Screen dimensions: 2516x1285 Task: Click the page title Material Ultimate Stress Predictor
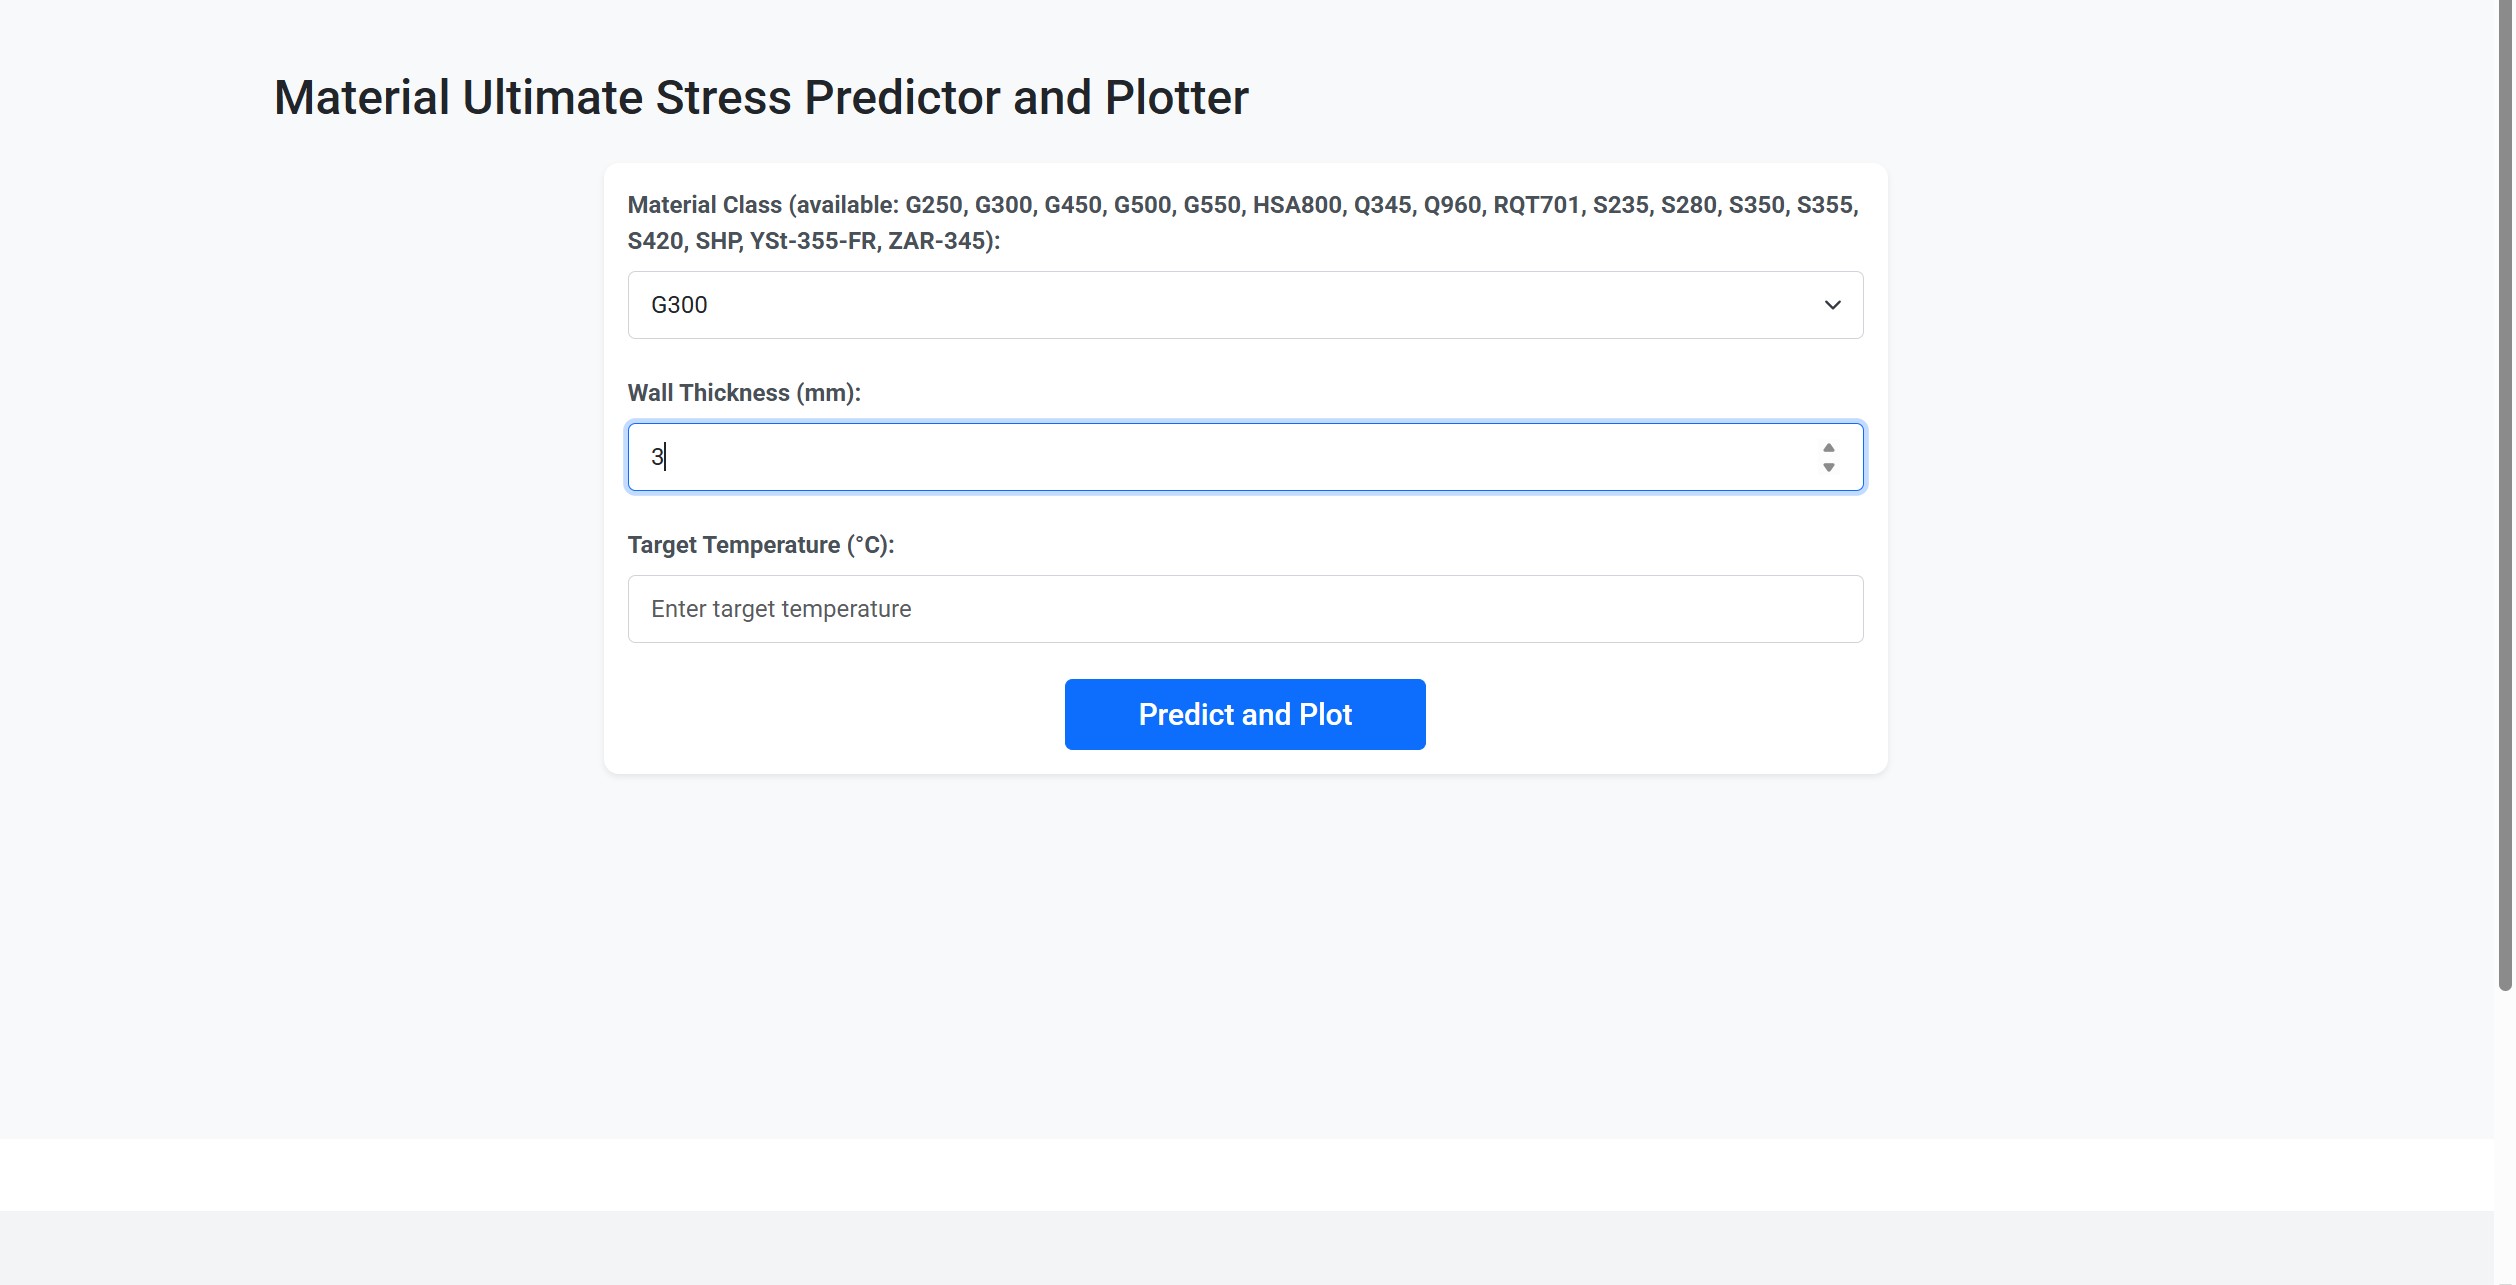coord(760,96)
